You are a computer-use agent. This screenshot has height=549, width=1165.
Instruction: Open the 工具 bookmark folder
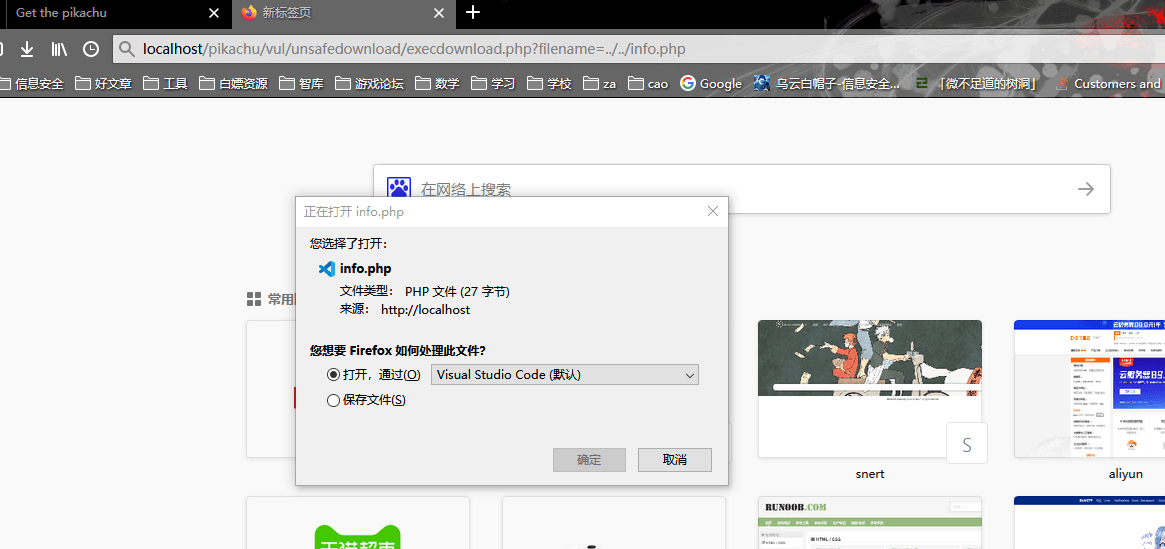coord(165,83)
